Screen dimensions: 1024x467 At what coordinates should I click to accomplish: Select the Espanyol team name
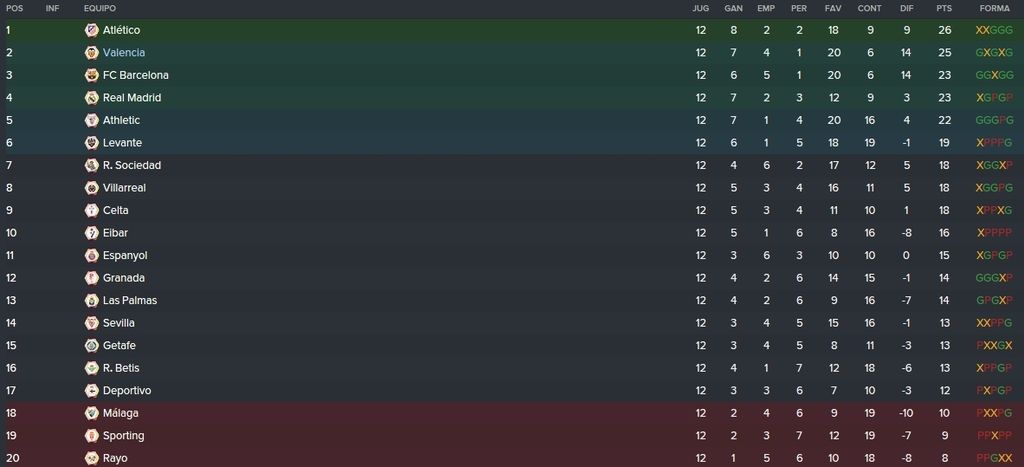(x=125, y=255)
